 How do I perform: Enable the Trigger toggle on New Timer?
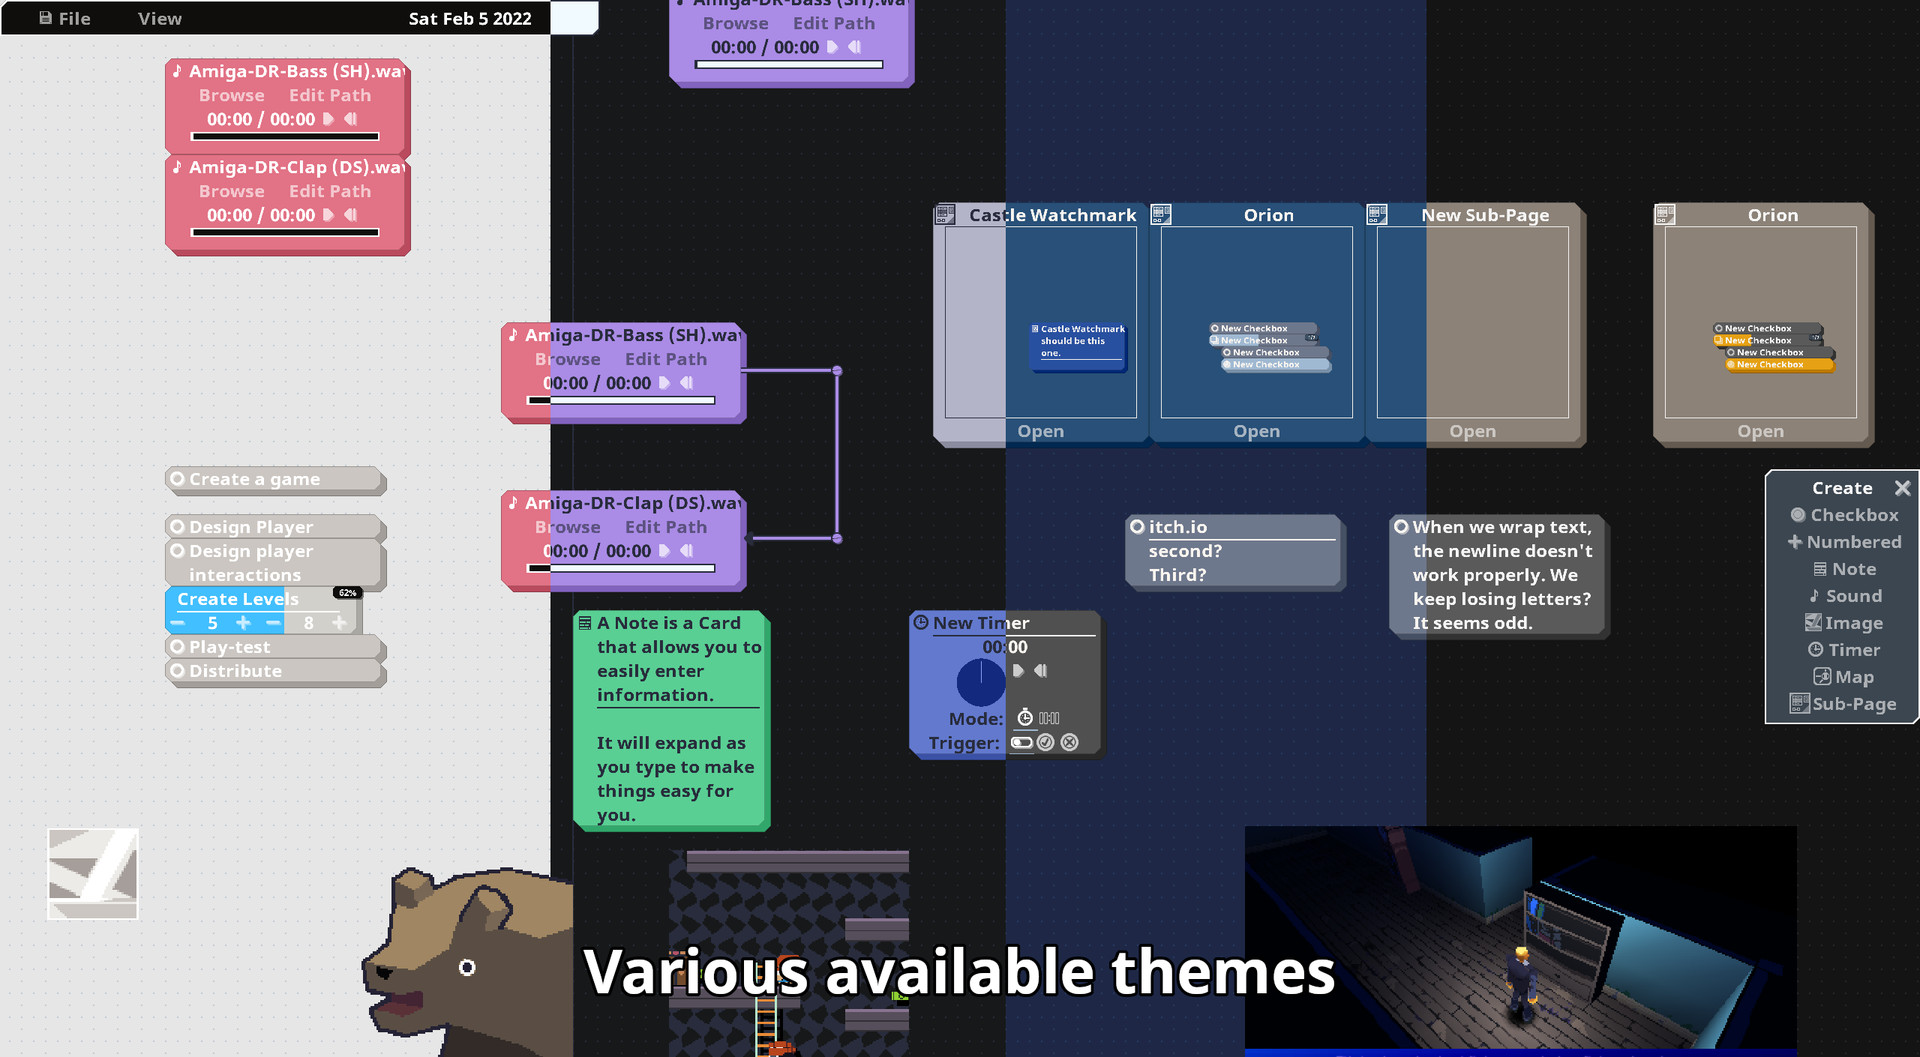(1022, 742)
